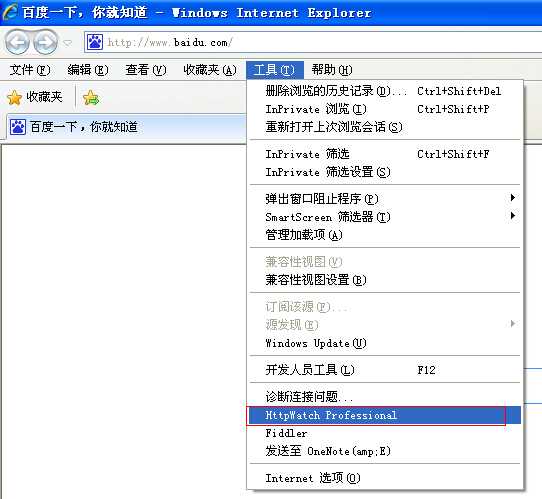Viewport: 542px width, 499px height.
Task: Click the add to favorites bar star icon
Action: click(91, 98)
